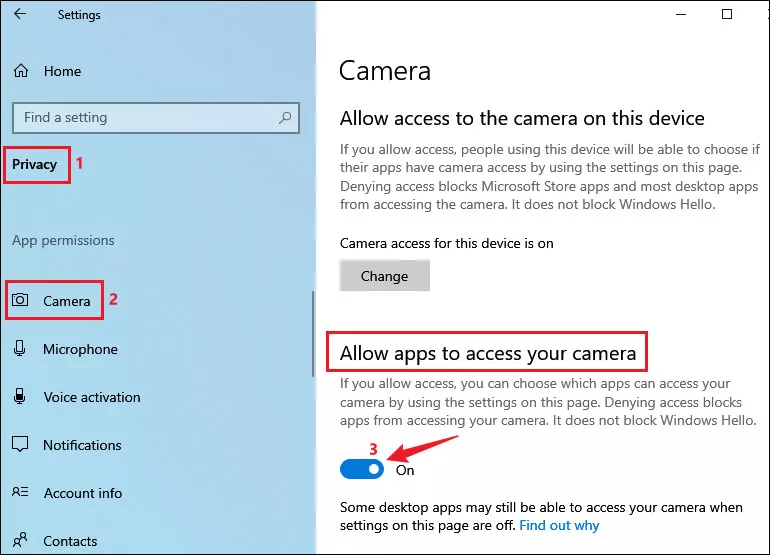
Task: Open Voice activation via its icon
Action: pos(20,396)
